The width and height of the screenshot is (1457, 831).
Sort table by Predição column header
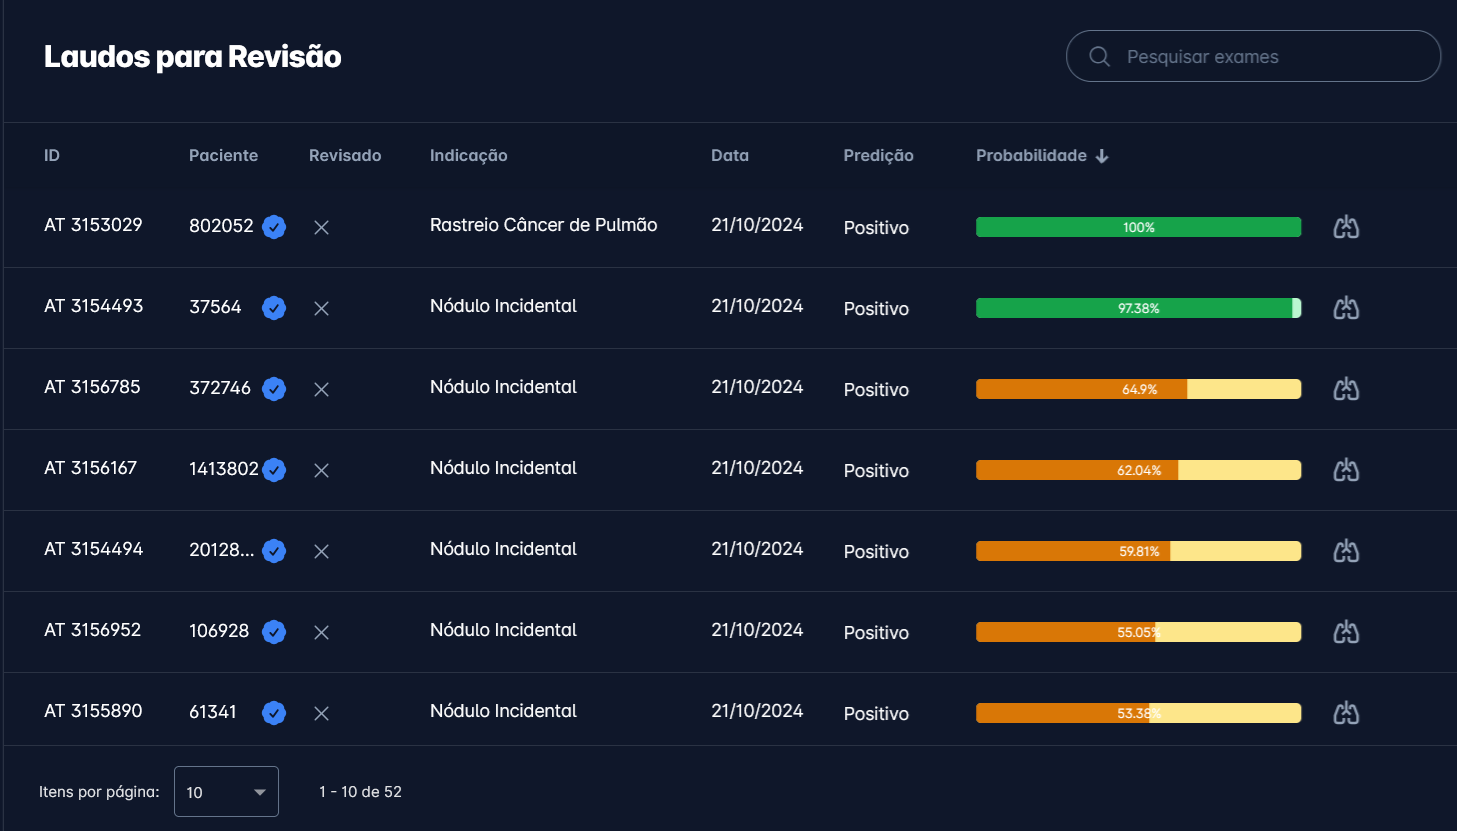point(878,155)
